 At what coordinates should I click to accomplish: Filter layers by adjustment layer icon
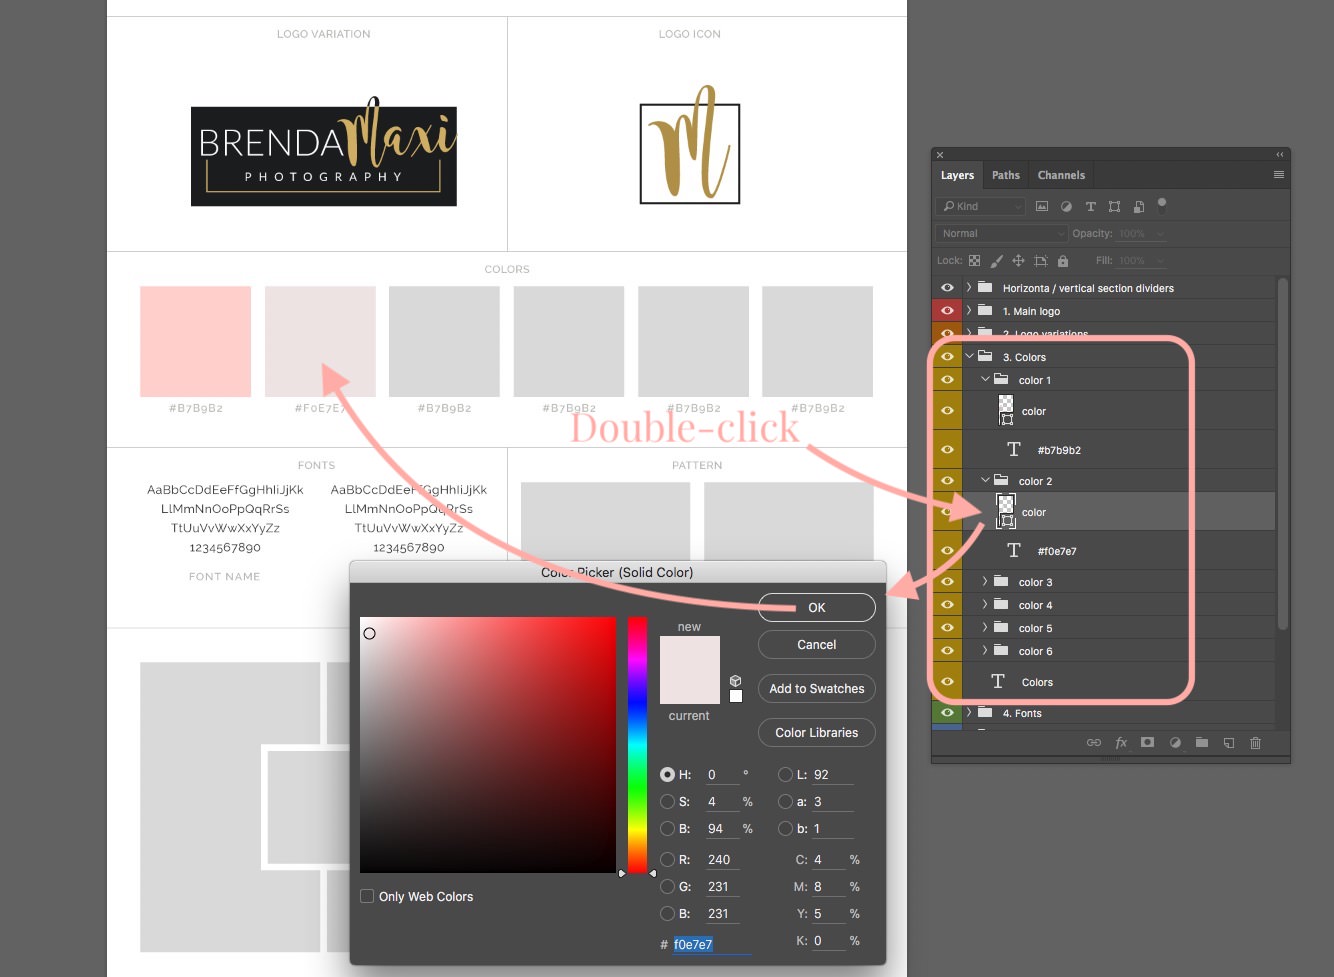click(x=1066, y=206)
